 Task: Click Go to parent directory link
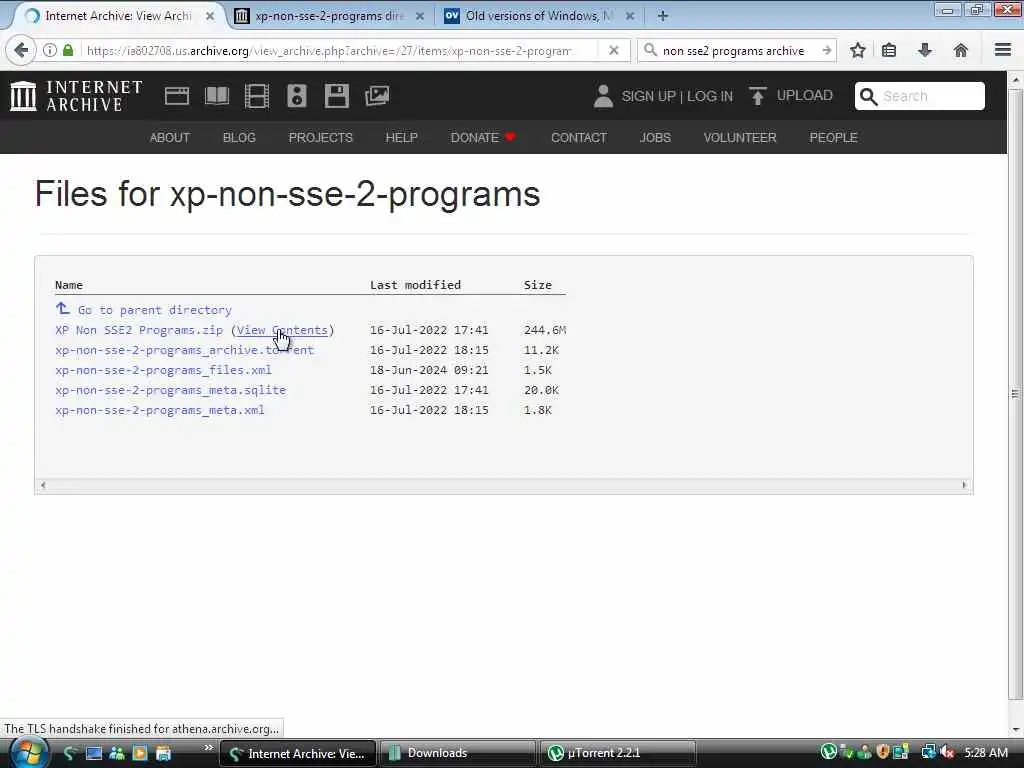154,310
